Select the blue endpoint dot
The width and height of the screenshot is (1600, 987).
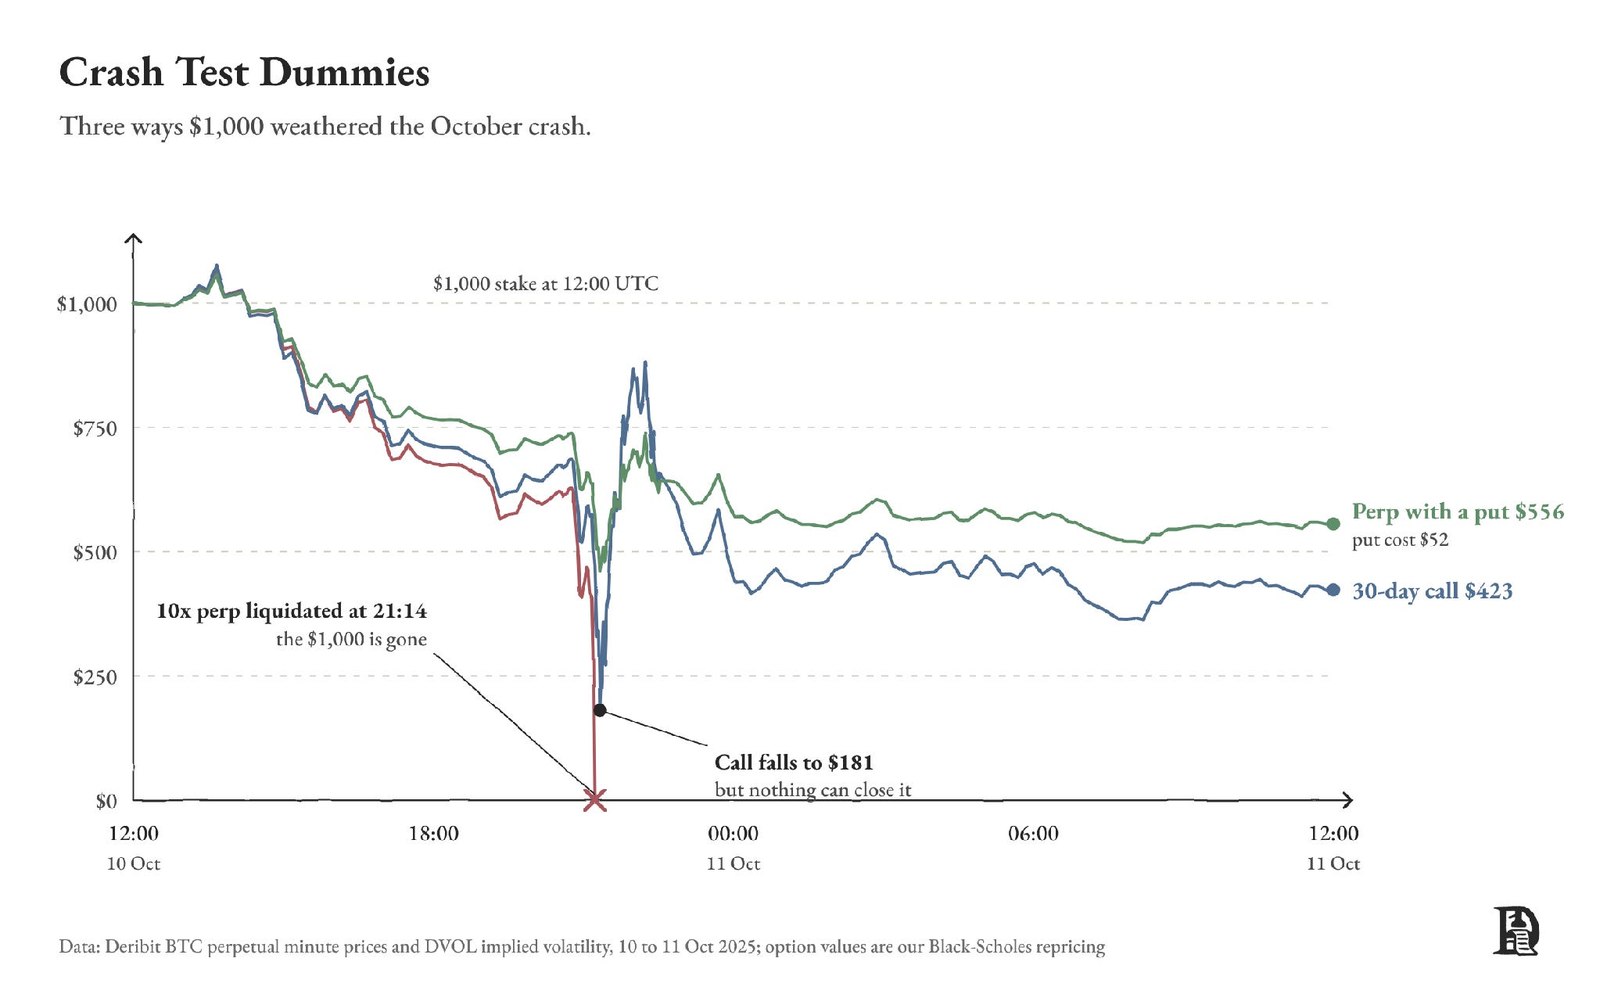pos(1333,590)
